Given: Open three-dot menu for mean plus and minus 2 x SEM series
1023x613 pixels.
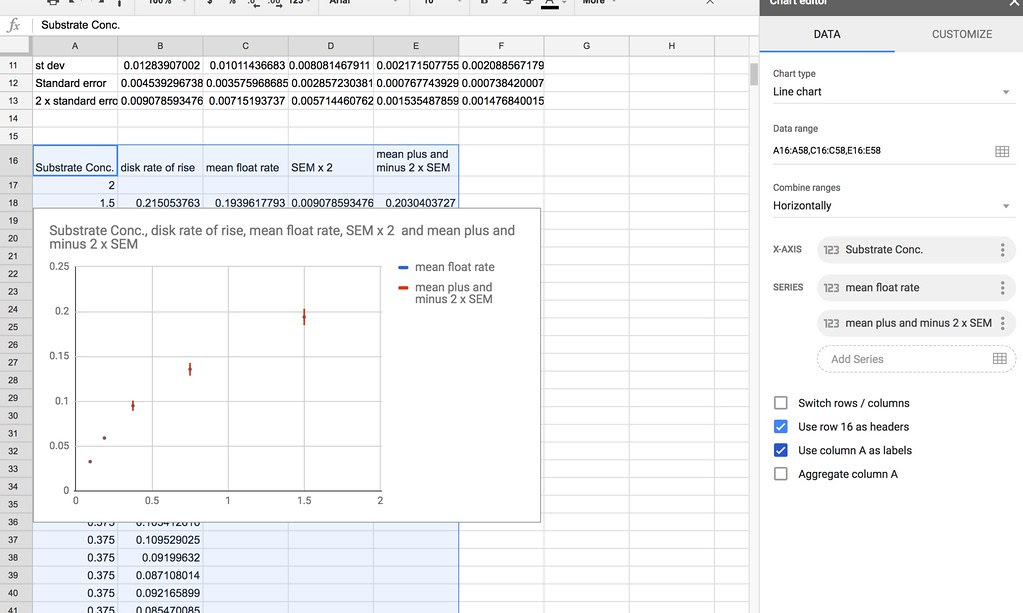Looking at the screenshot, I should [1002, 323].
